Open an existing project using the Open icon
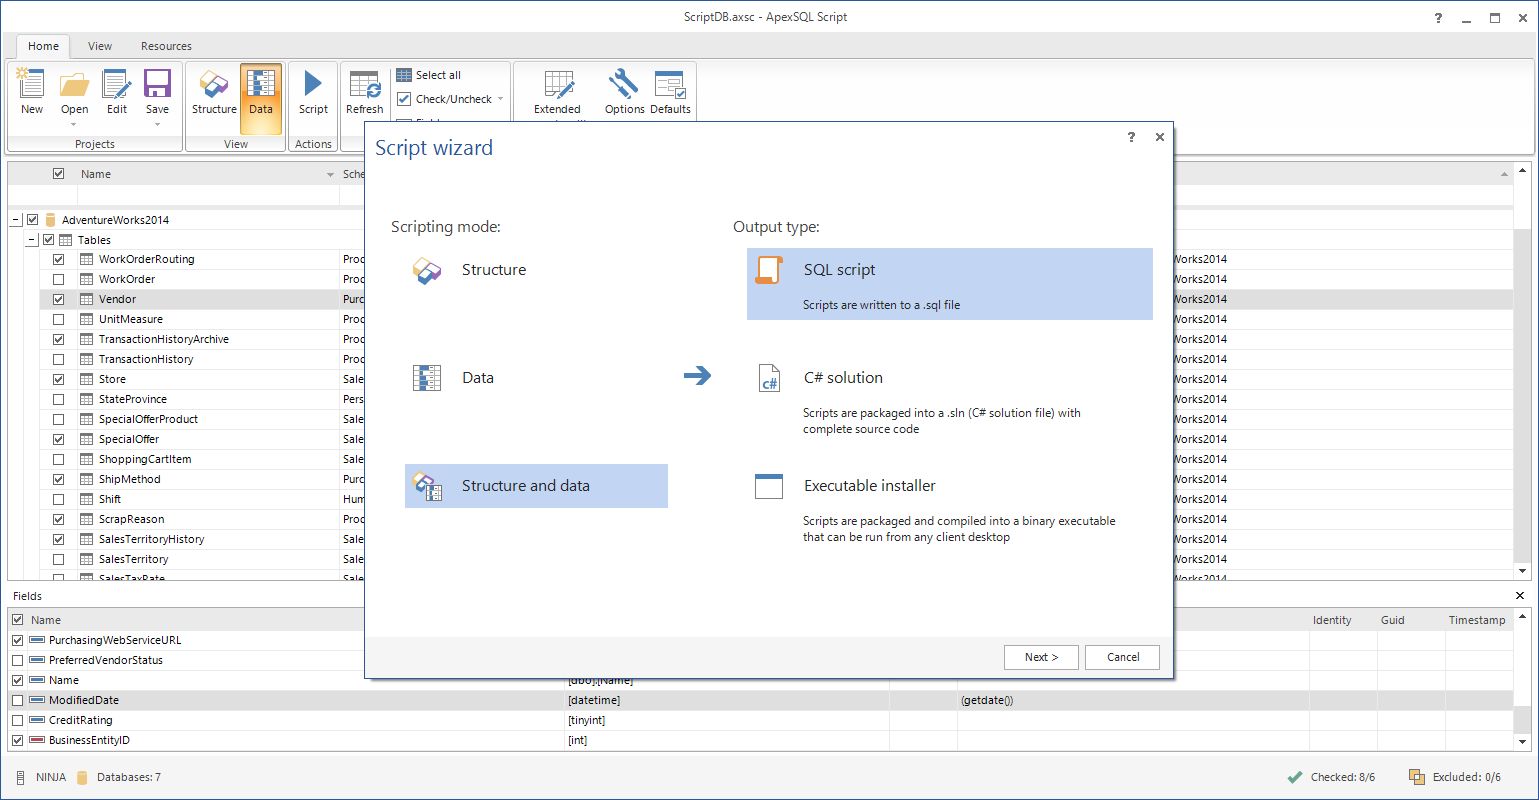Image resolution: width=1539 pixels, height=800 pixels. (x=73, y=90)
